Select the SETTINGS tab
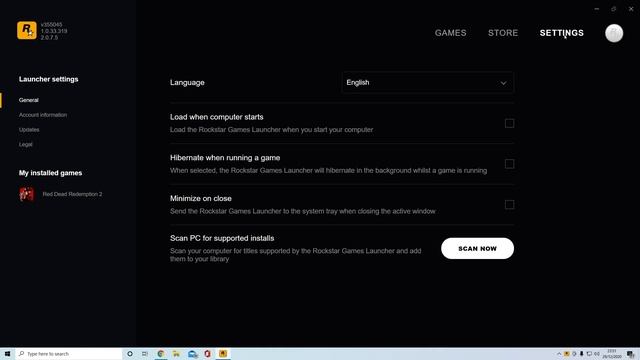640x360 pixels. pyautogui.click(x=561, y=33)
